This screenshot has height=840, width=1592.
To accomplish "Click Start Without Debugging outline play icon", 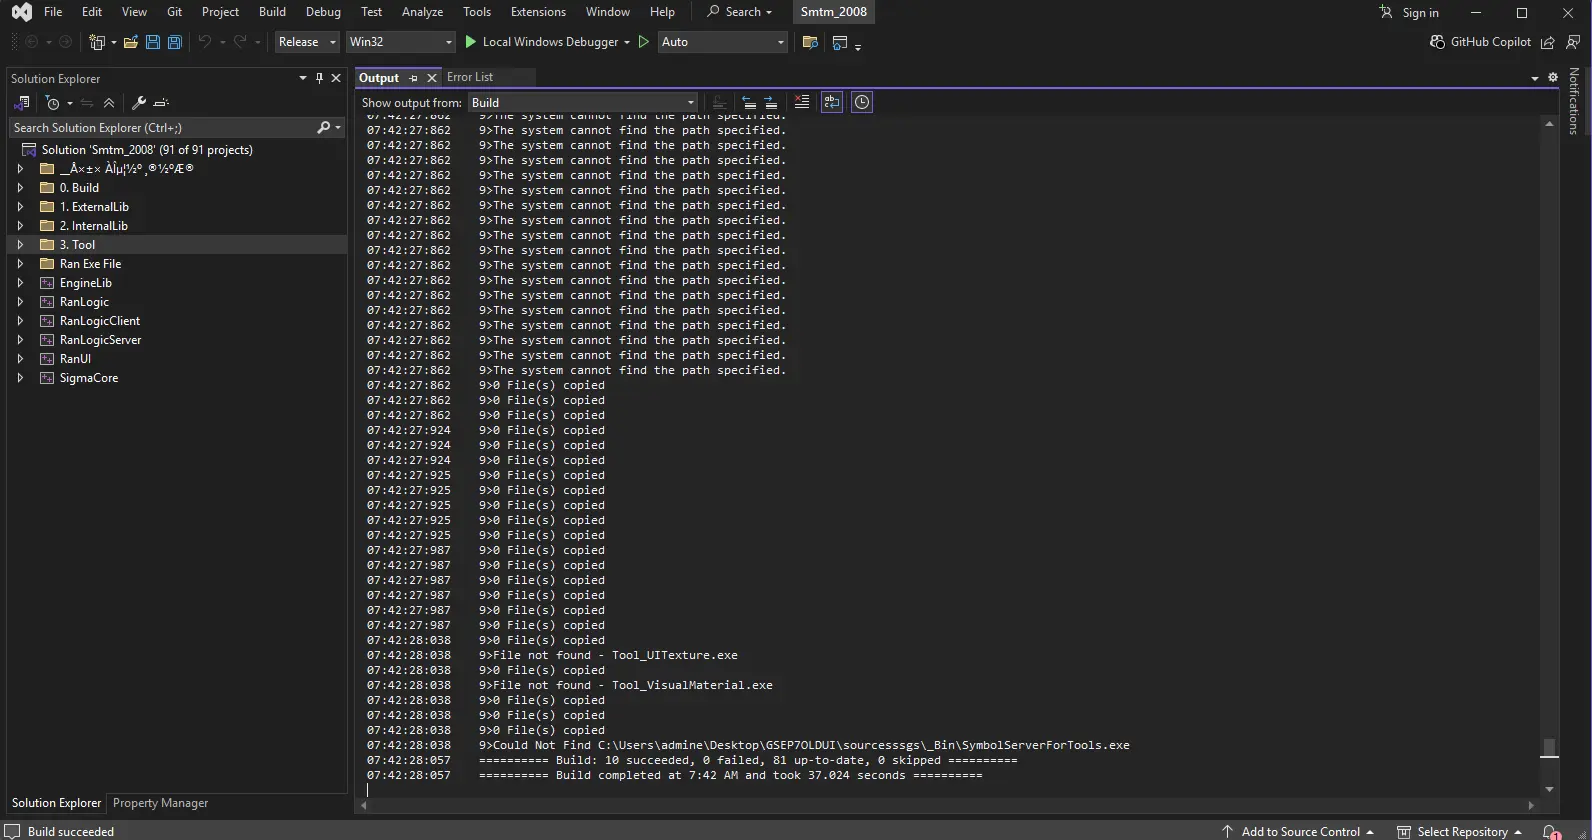I will pyautogui.click(x=644, y=42).
